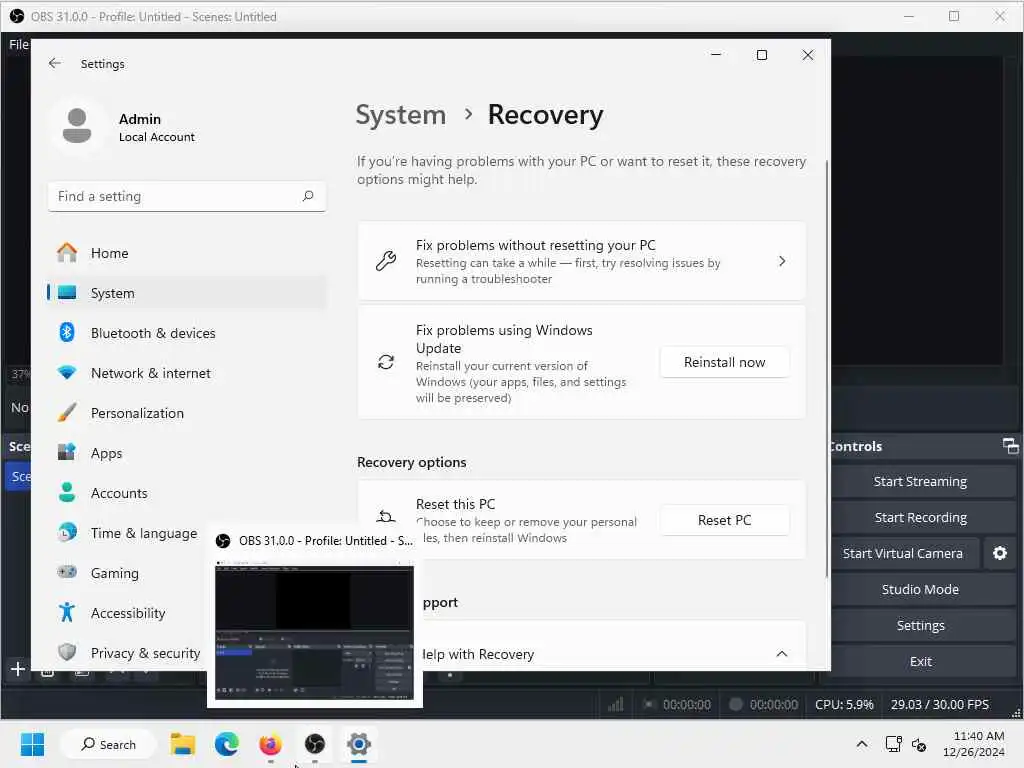Click the Gaming controller icon
Screen dimensions: 1024x768
(x=67, y=572)
